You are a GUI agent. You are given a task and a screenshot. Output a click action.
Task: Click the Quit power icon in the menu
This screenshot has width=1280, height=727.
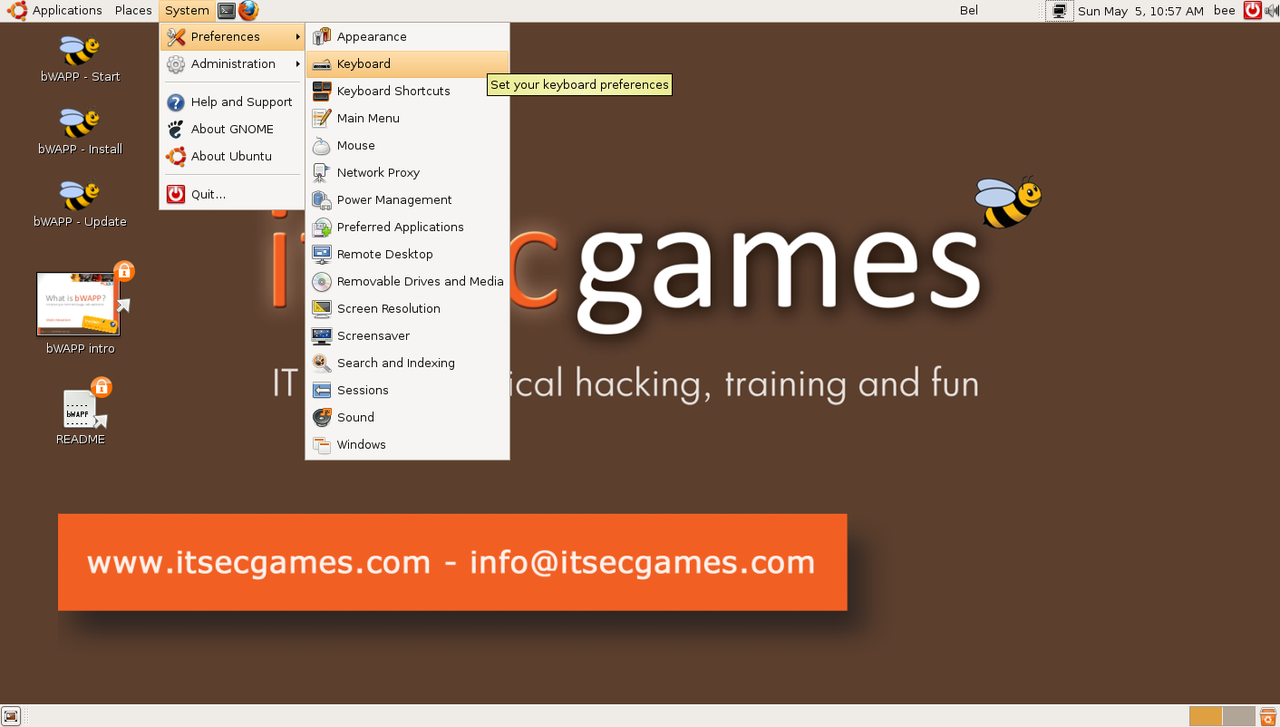click(176, 194)
